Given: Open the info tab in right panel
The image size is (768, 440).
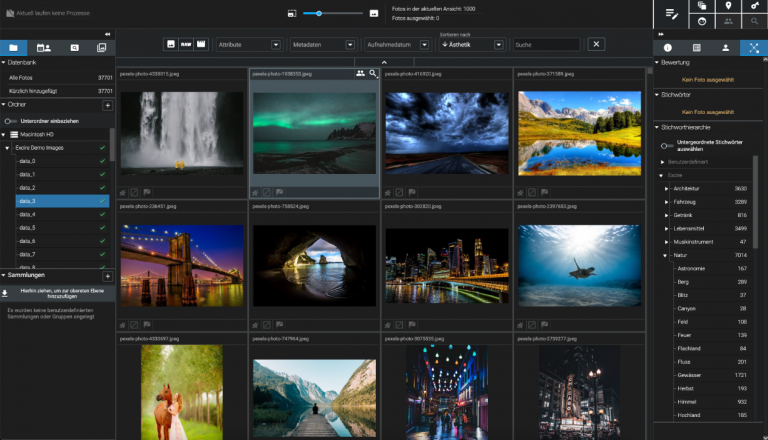Looking at the screenshot, I should coord(667,47).
